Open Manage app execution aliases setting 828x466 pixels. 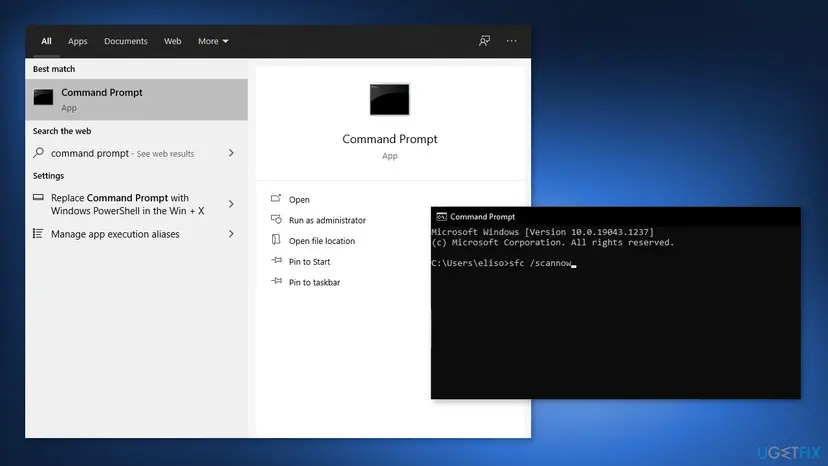(x=115, y=234)
